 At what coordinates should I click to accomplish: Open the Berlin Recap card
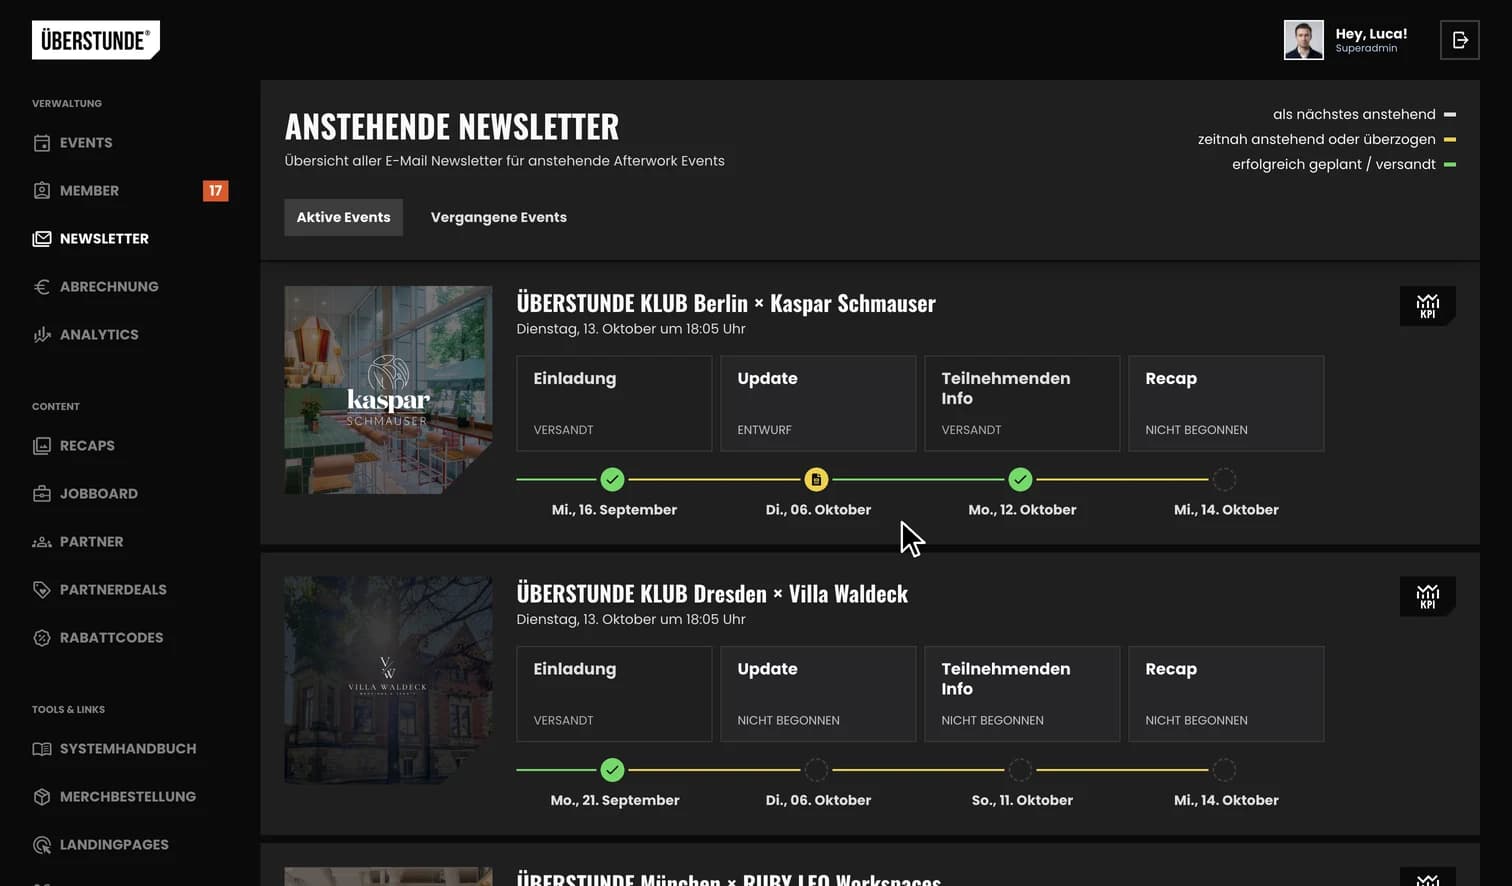point(1226,404)
